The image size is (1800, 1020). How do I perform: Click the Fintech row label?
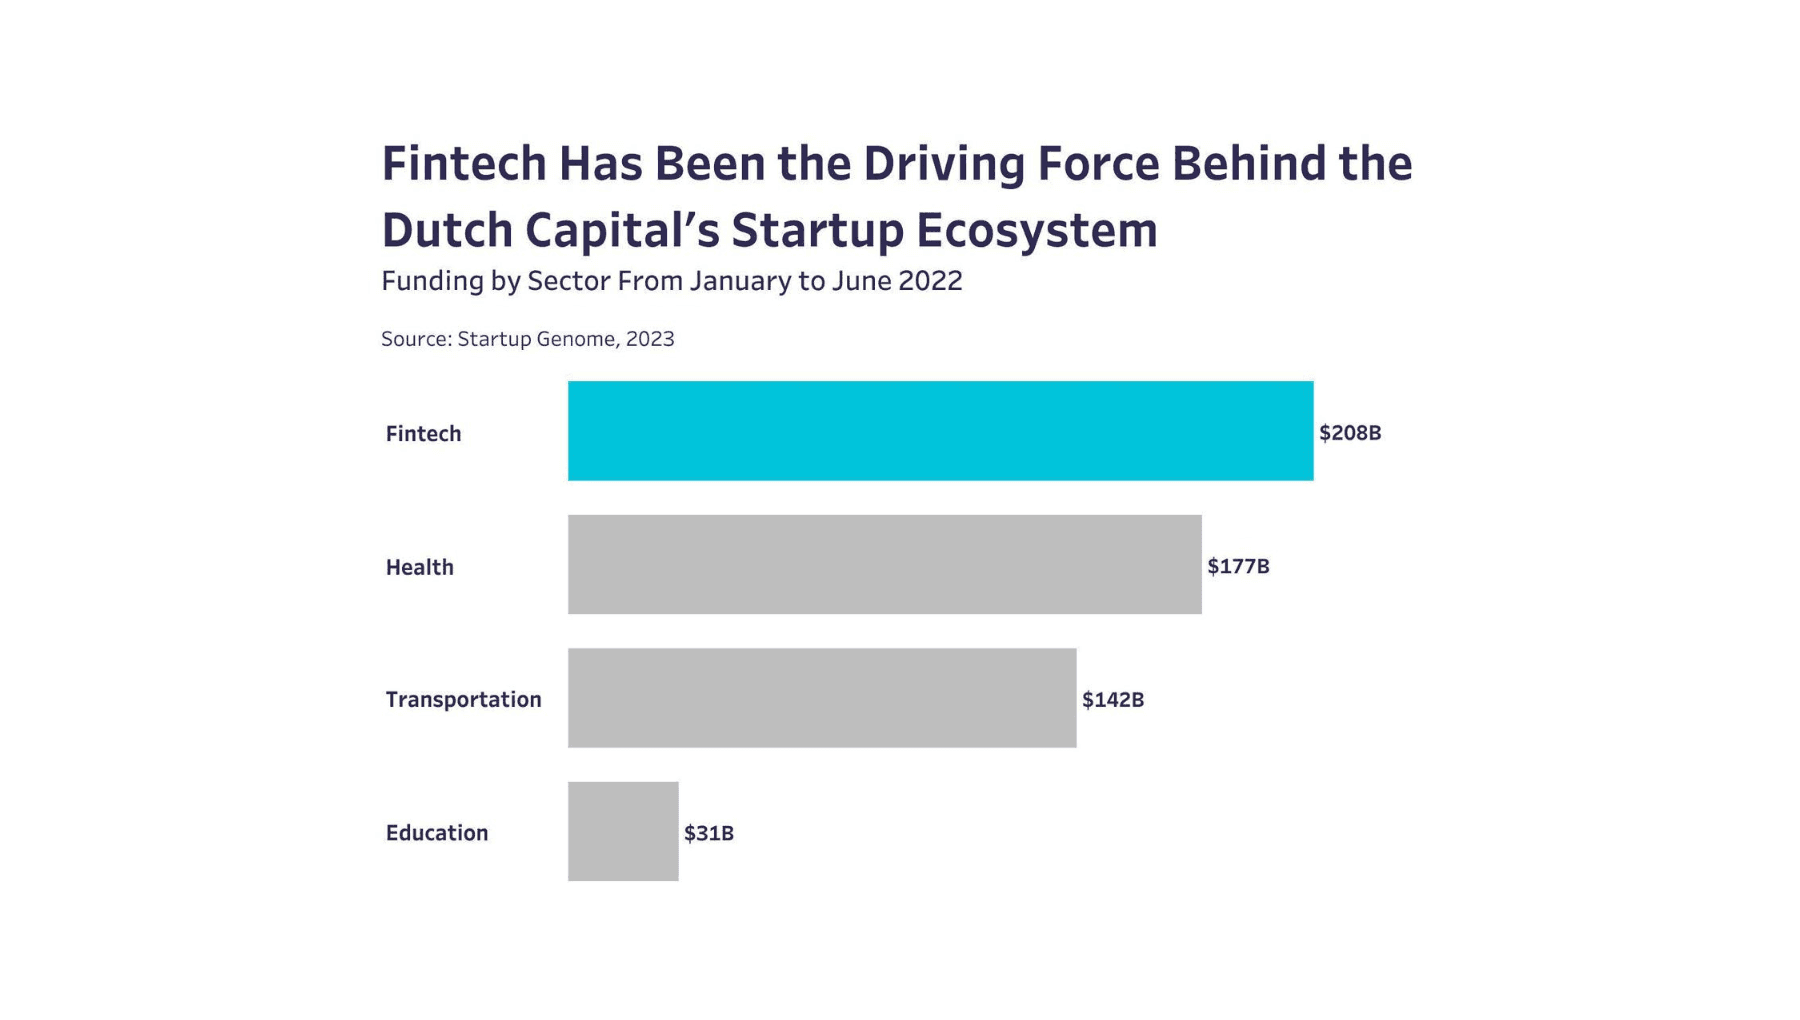tap(424, 434)
